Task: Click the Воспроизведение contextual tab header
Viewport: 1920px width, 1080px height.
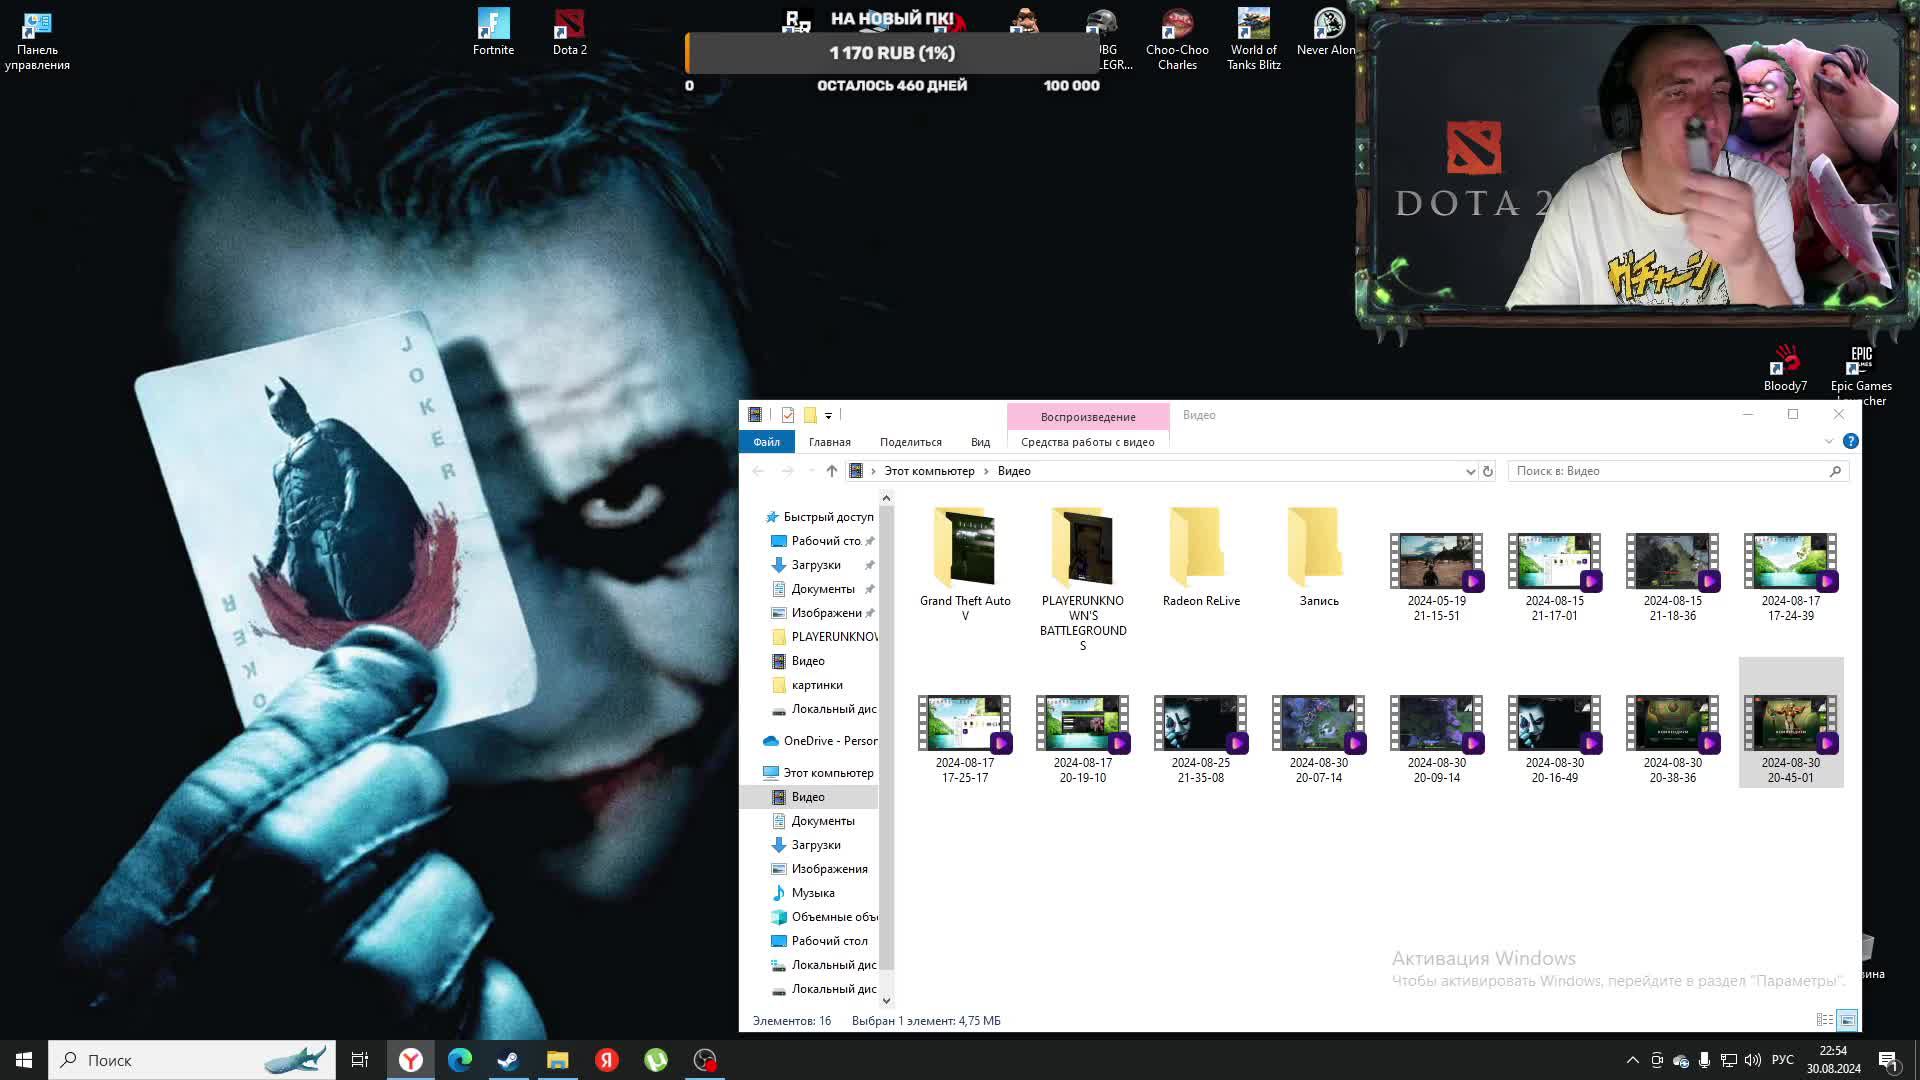Action: 1088,416
